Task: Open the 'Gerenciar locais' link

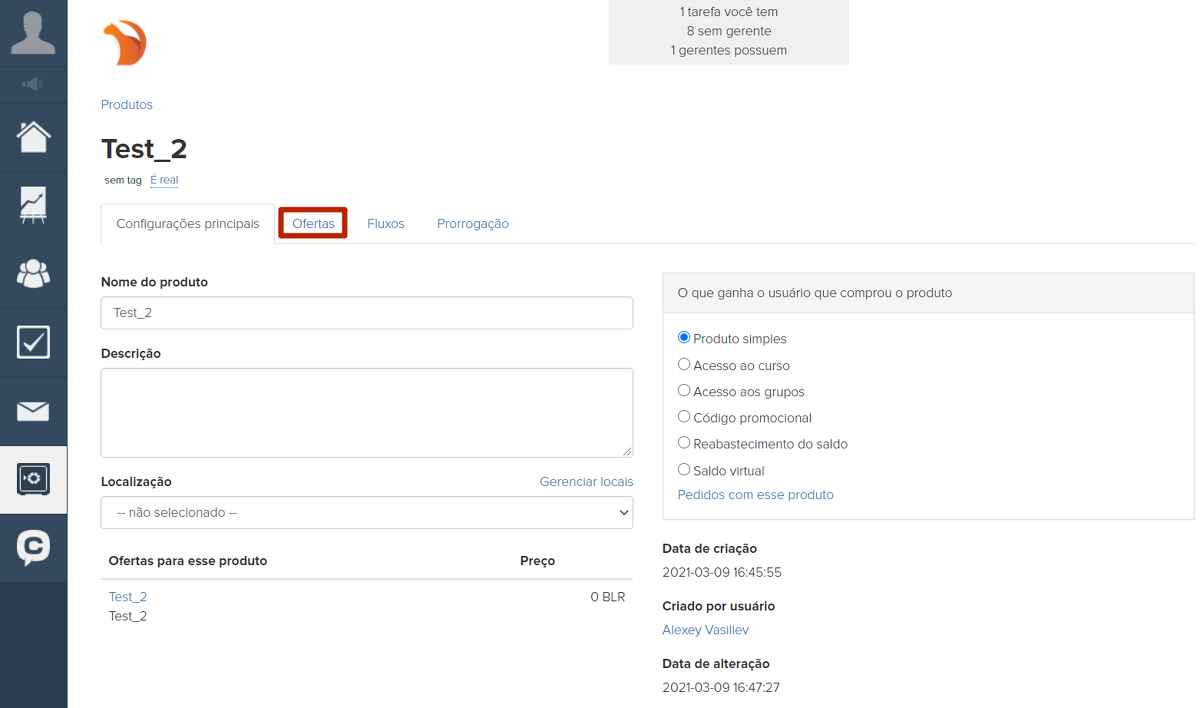Action: pyautogui.click(x=586, y=482)
